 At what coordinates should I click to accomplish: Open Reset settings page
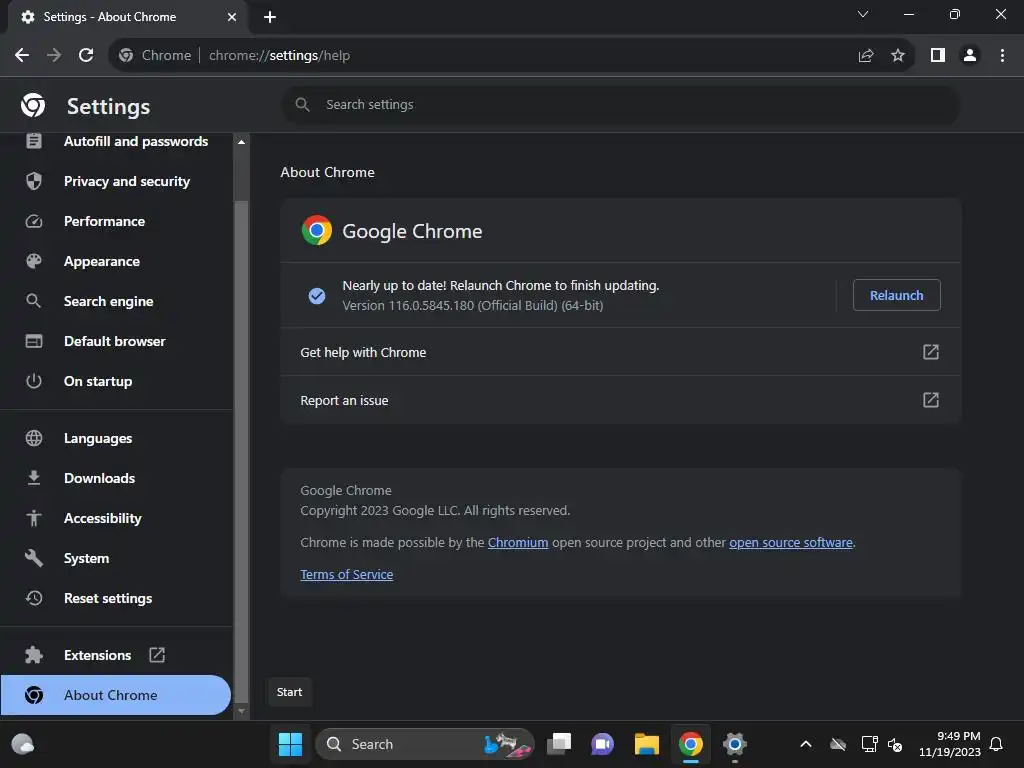coord(116,598)
